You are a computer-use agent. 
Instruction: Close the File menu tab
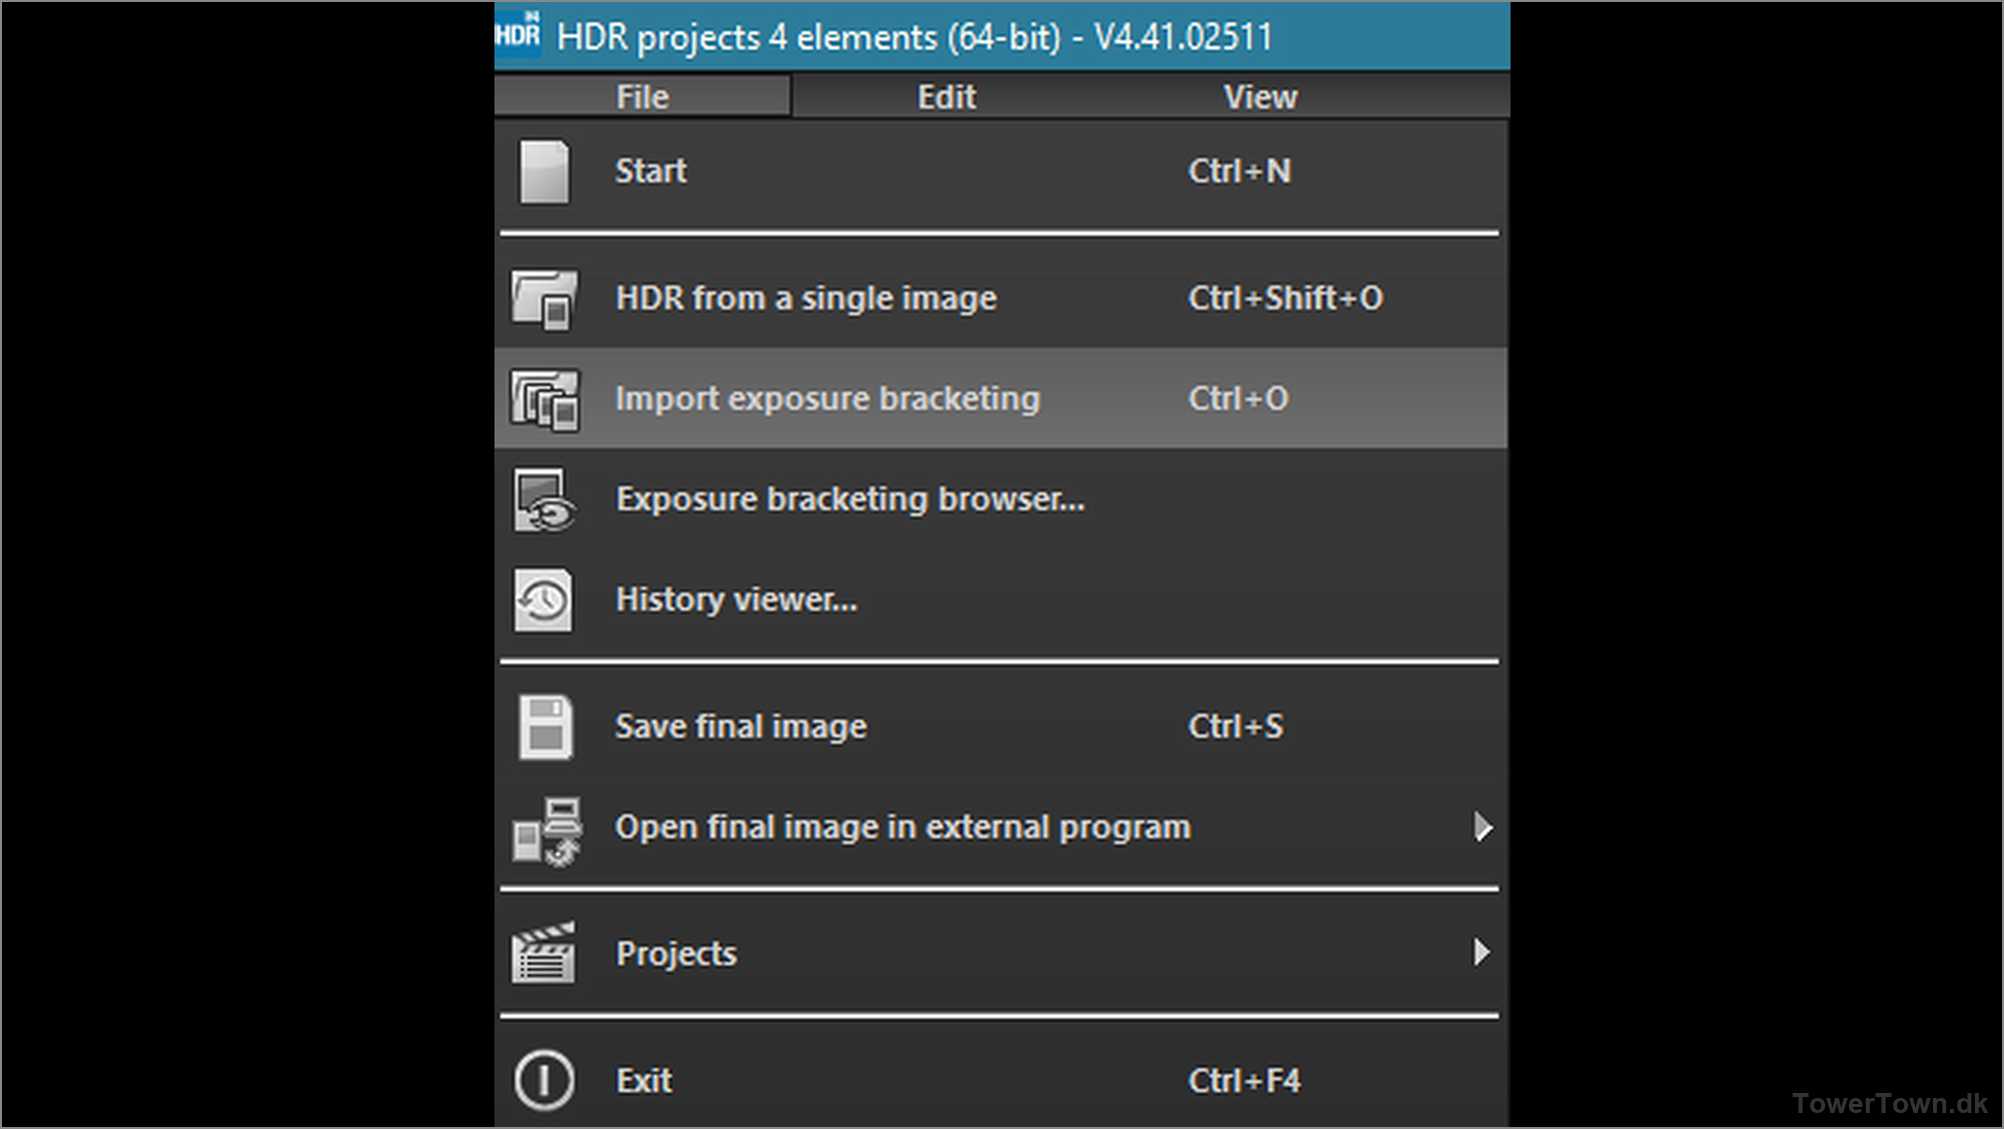642,97
